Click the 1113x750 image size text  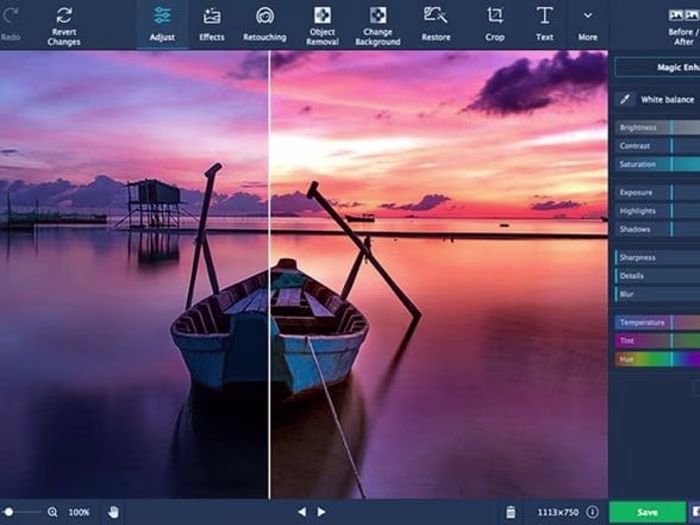[558, 512]
